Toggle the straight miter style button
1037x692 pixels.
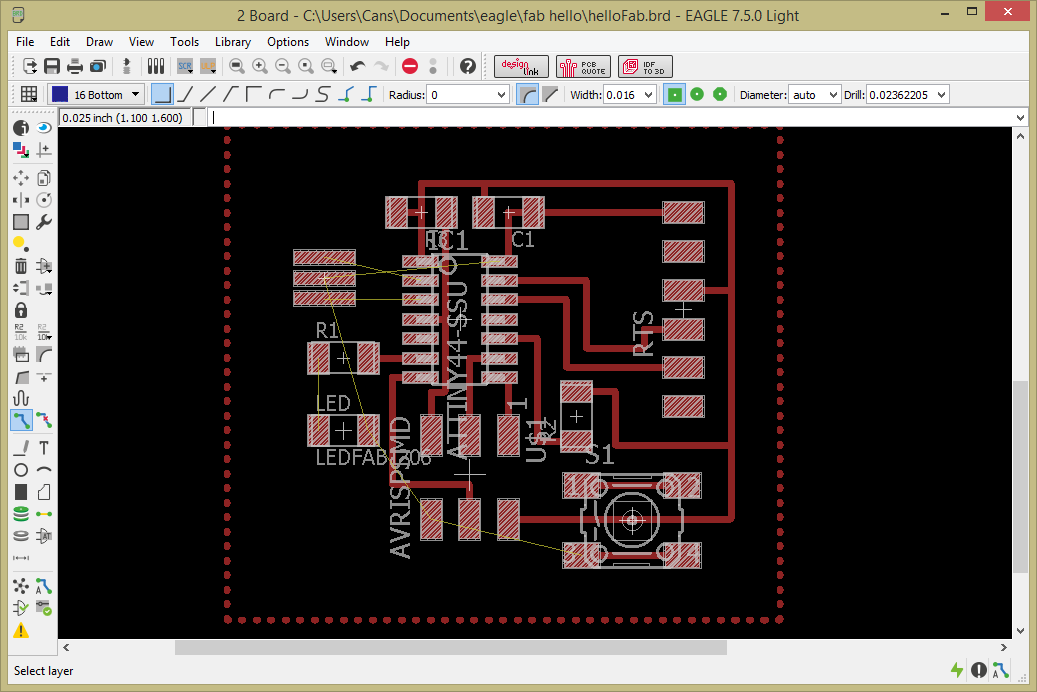[550, 94]
